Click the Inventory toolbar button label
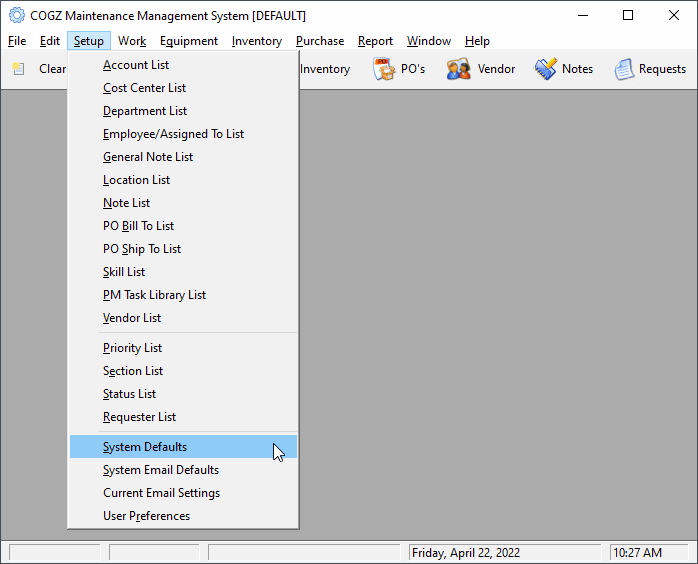 (x=325, y=69)
